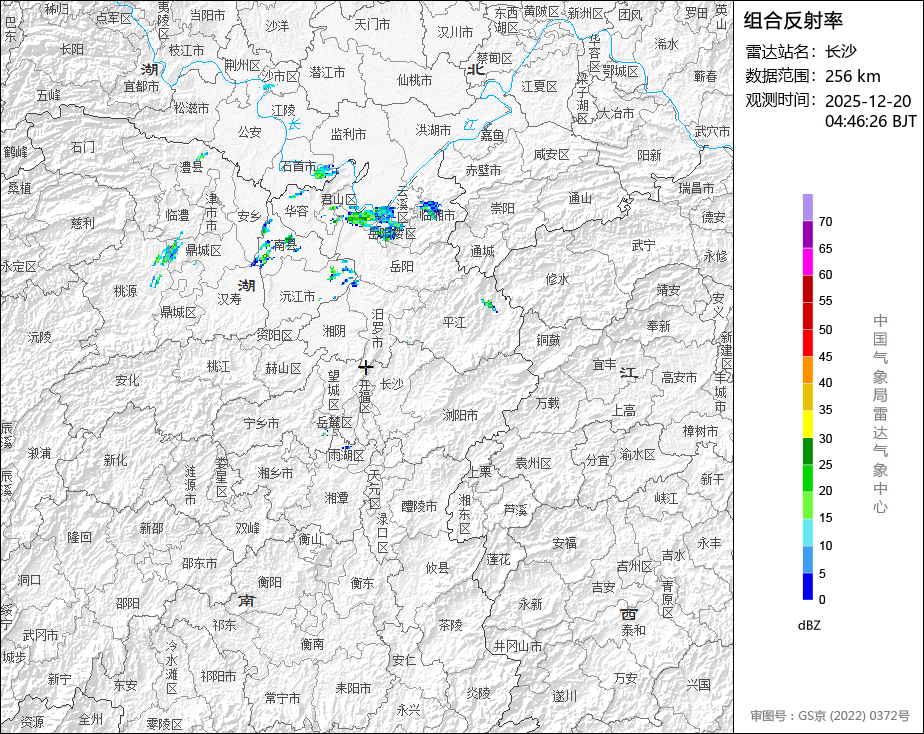Viewport: 924px width, 734px height.
Task: Select the observation date 2025-12-20
Action: pyautogui.click(x=868, y=101)
